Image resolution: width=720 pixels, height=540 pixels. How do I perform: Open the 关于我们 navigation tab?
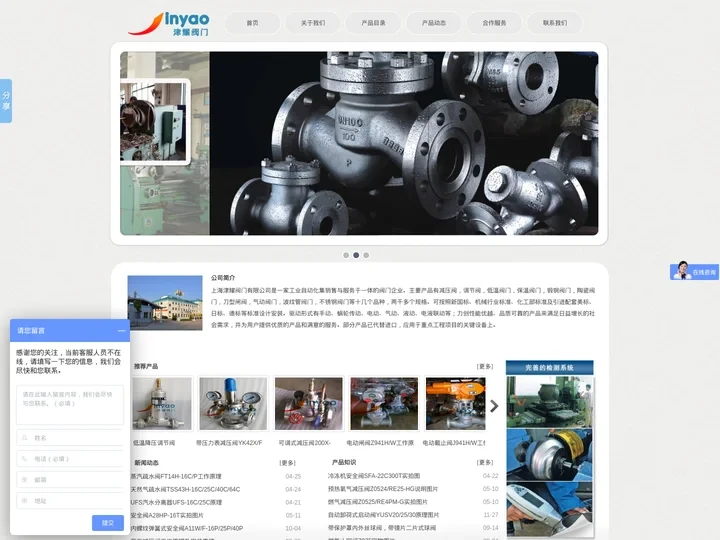313,23
